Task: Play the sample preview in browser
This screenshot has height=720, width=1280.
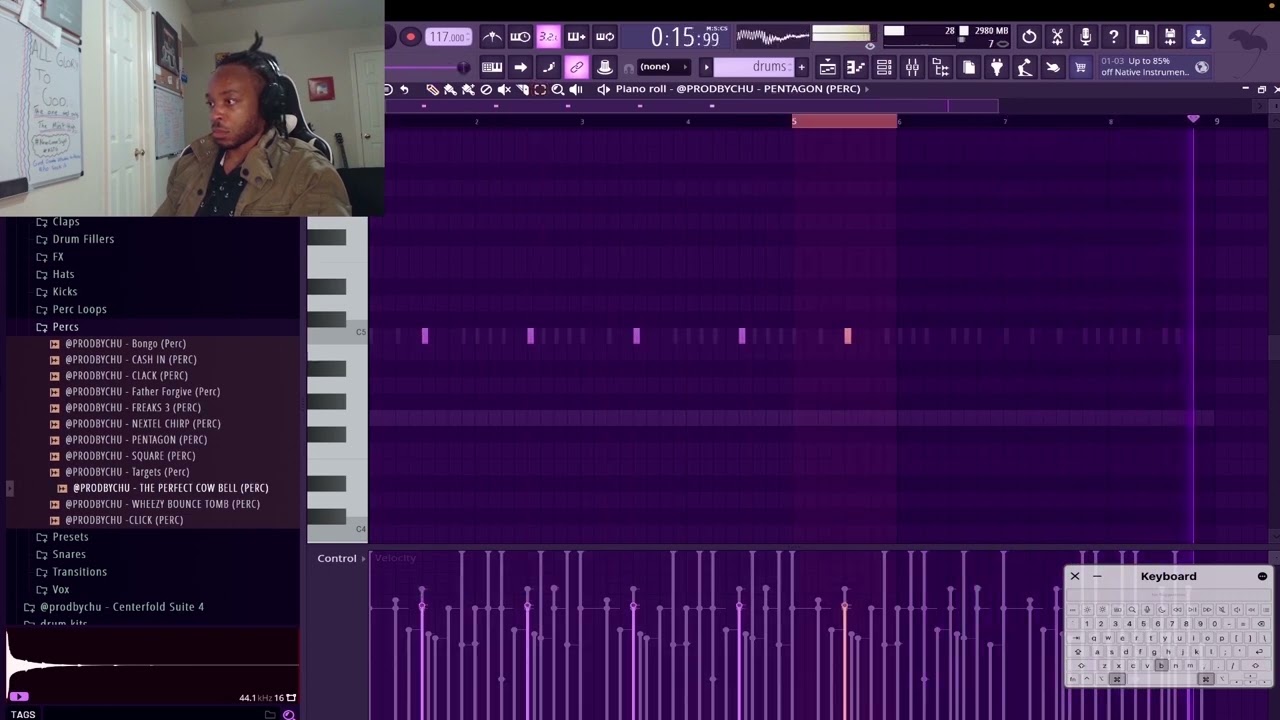Action: point(19,697)
